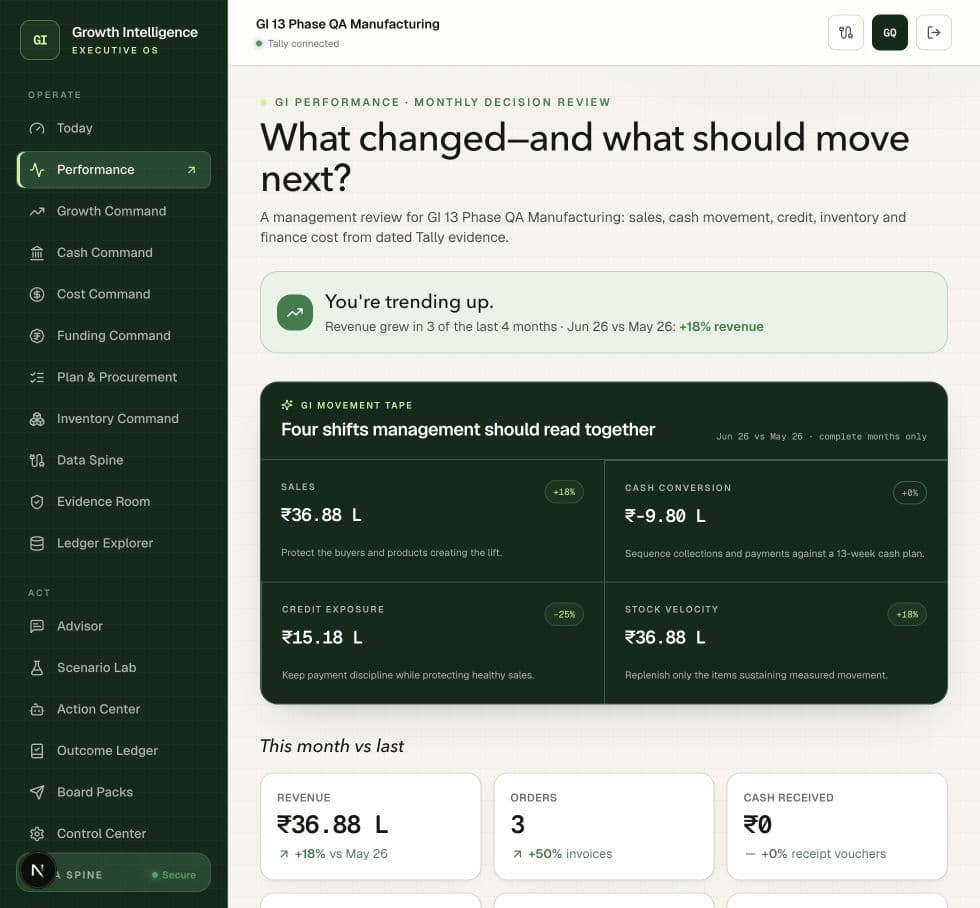This screenshot has width=980, height=908.
Task: Click the Cash Command bank icon
Action: pos(37,252)
